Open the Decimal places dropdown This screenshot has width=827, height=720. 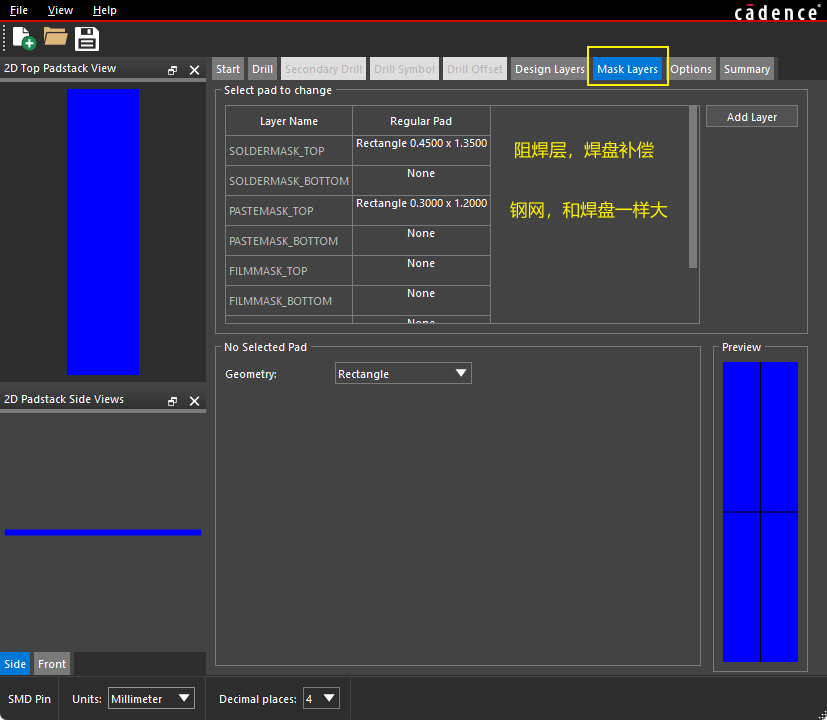pyautogui.click(x=321, y=698)
